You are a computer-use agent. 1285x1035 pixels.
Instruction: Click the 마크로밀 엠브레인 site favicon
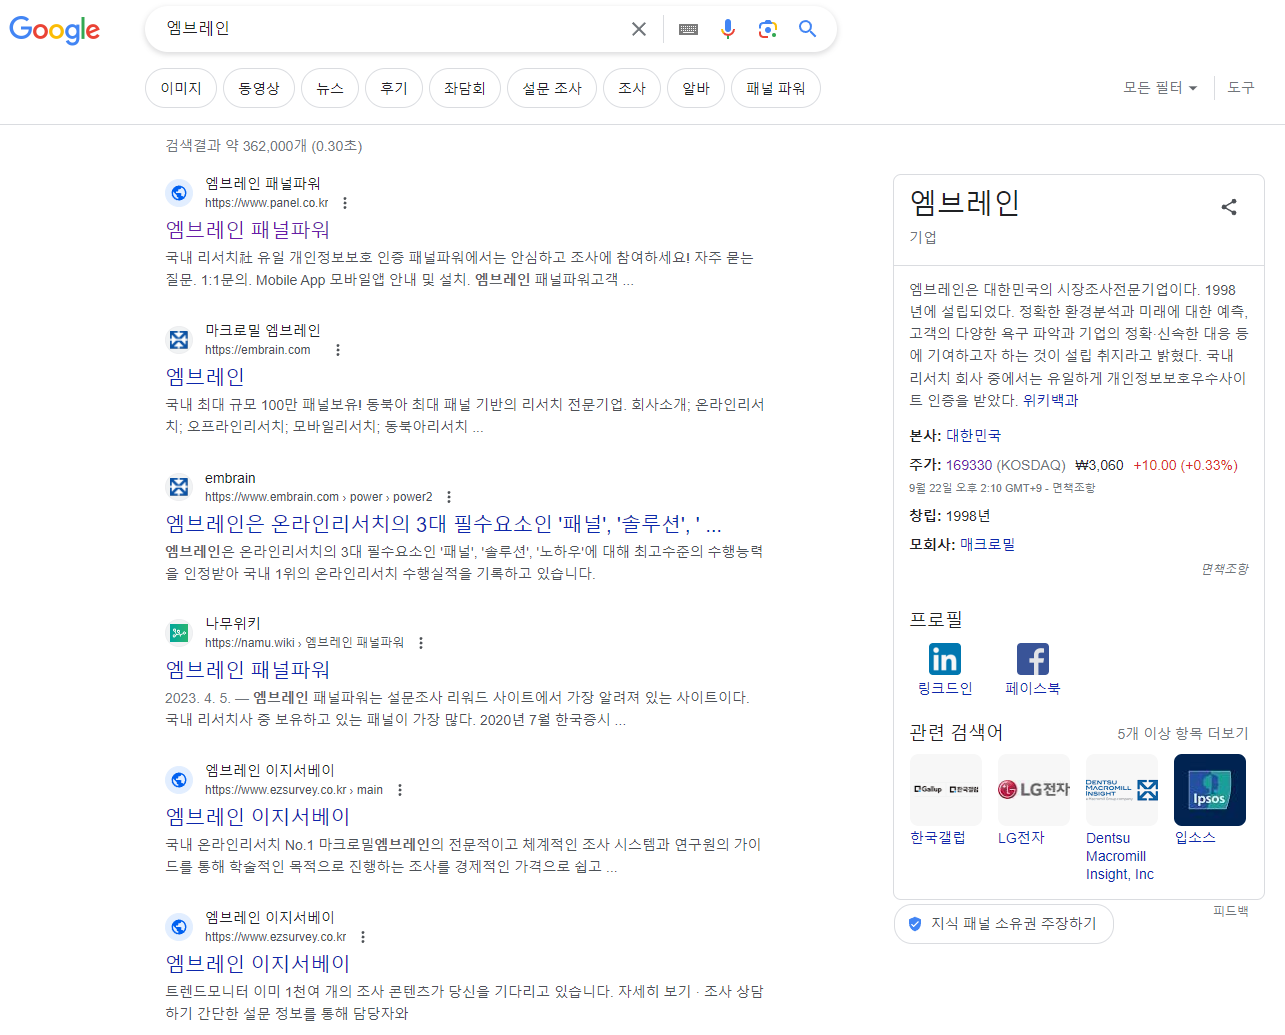click(x=179, y=340)
